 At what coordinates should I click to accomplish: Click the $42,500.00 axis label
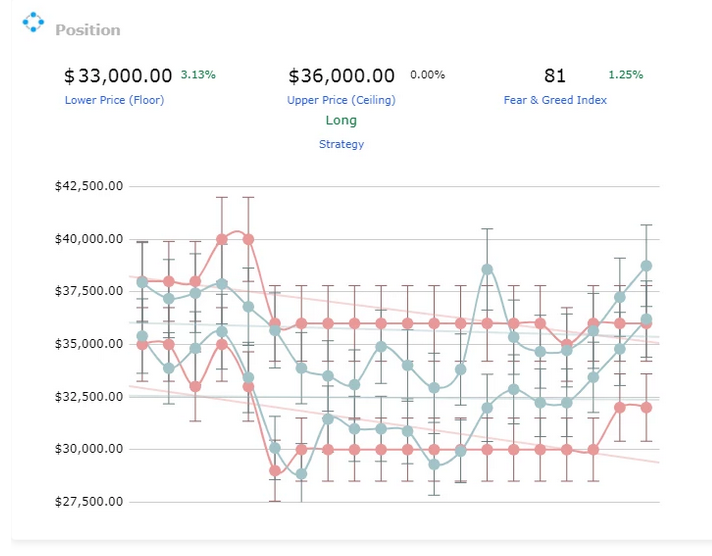pyautogui.click(x=89, y=186)
